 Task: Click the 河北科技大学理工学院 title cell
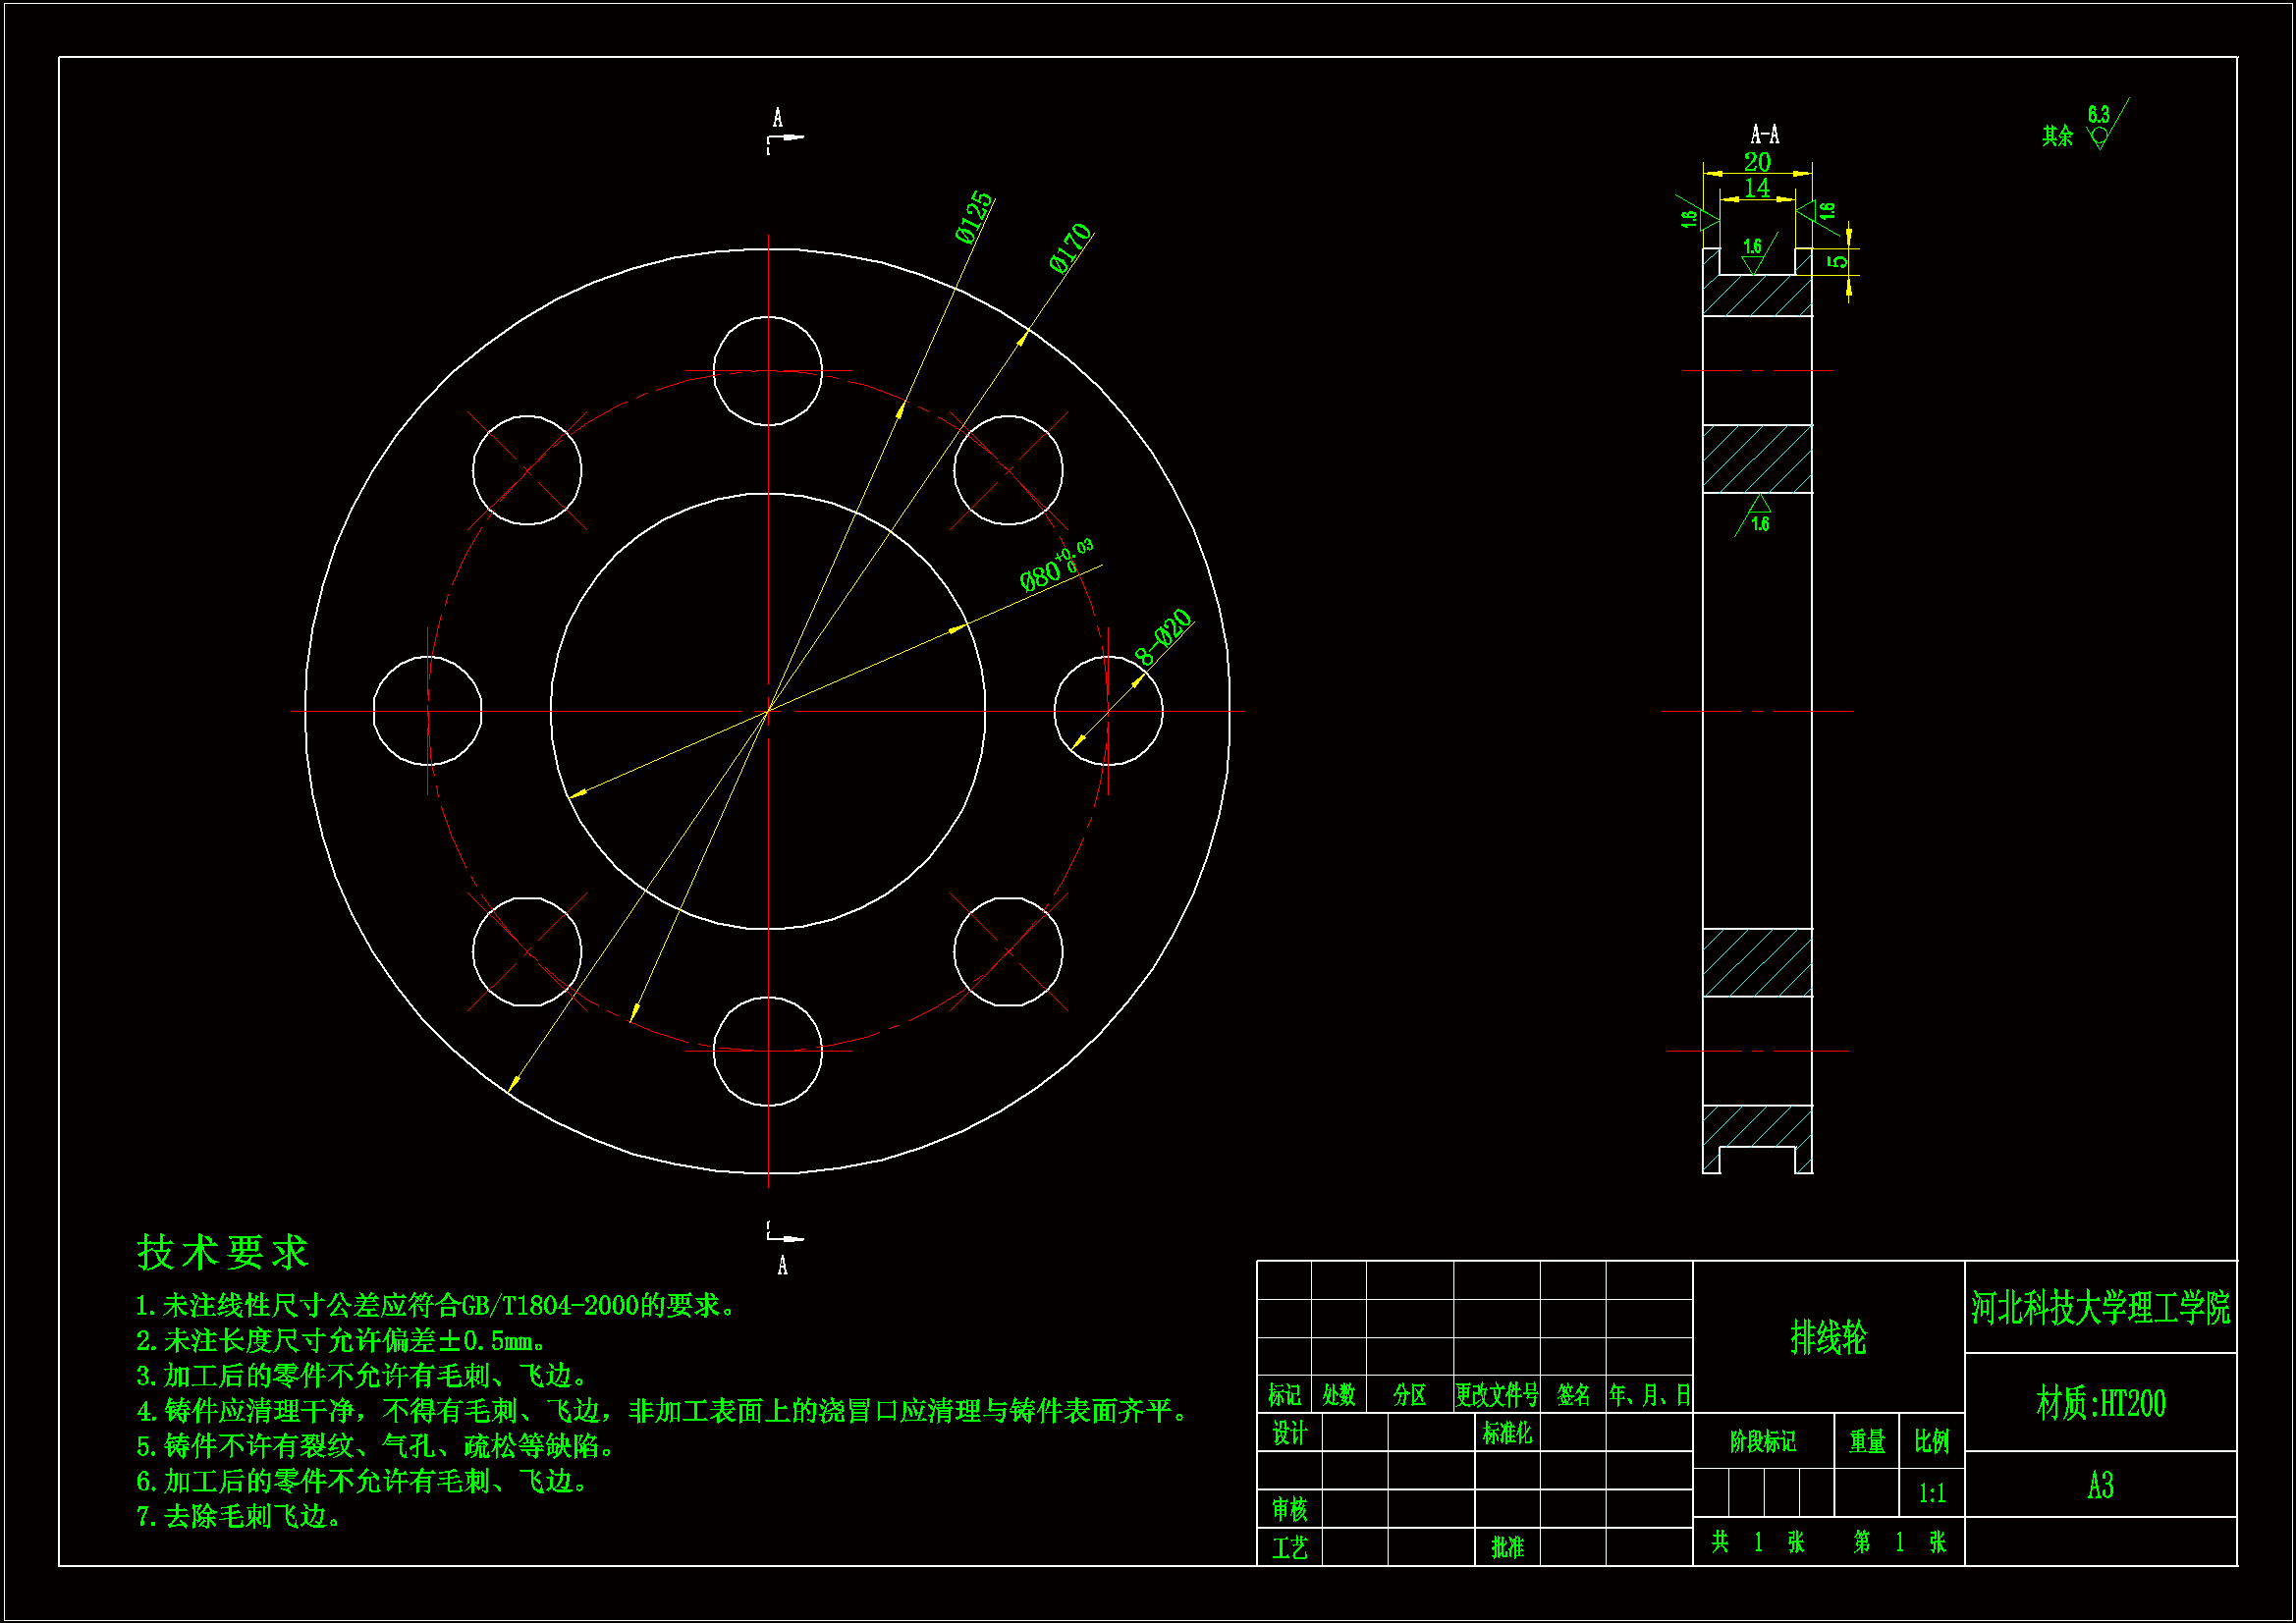[x=2100, y=1308]
